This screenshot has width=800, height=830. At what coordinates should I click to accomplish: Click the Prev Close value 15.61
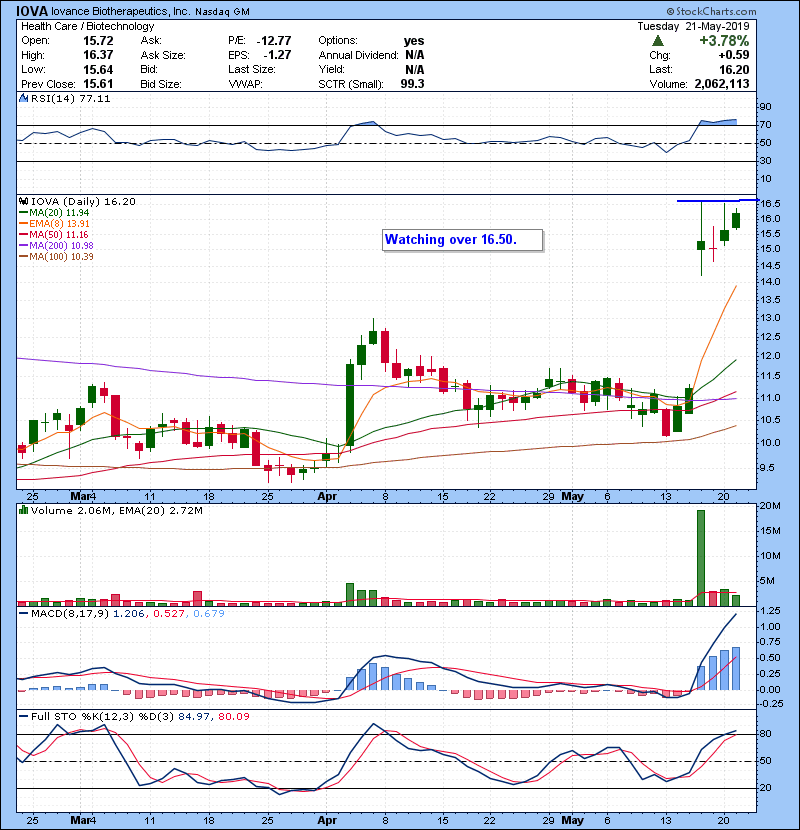98,84
